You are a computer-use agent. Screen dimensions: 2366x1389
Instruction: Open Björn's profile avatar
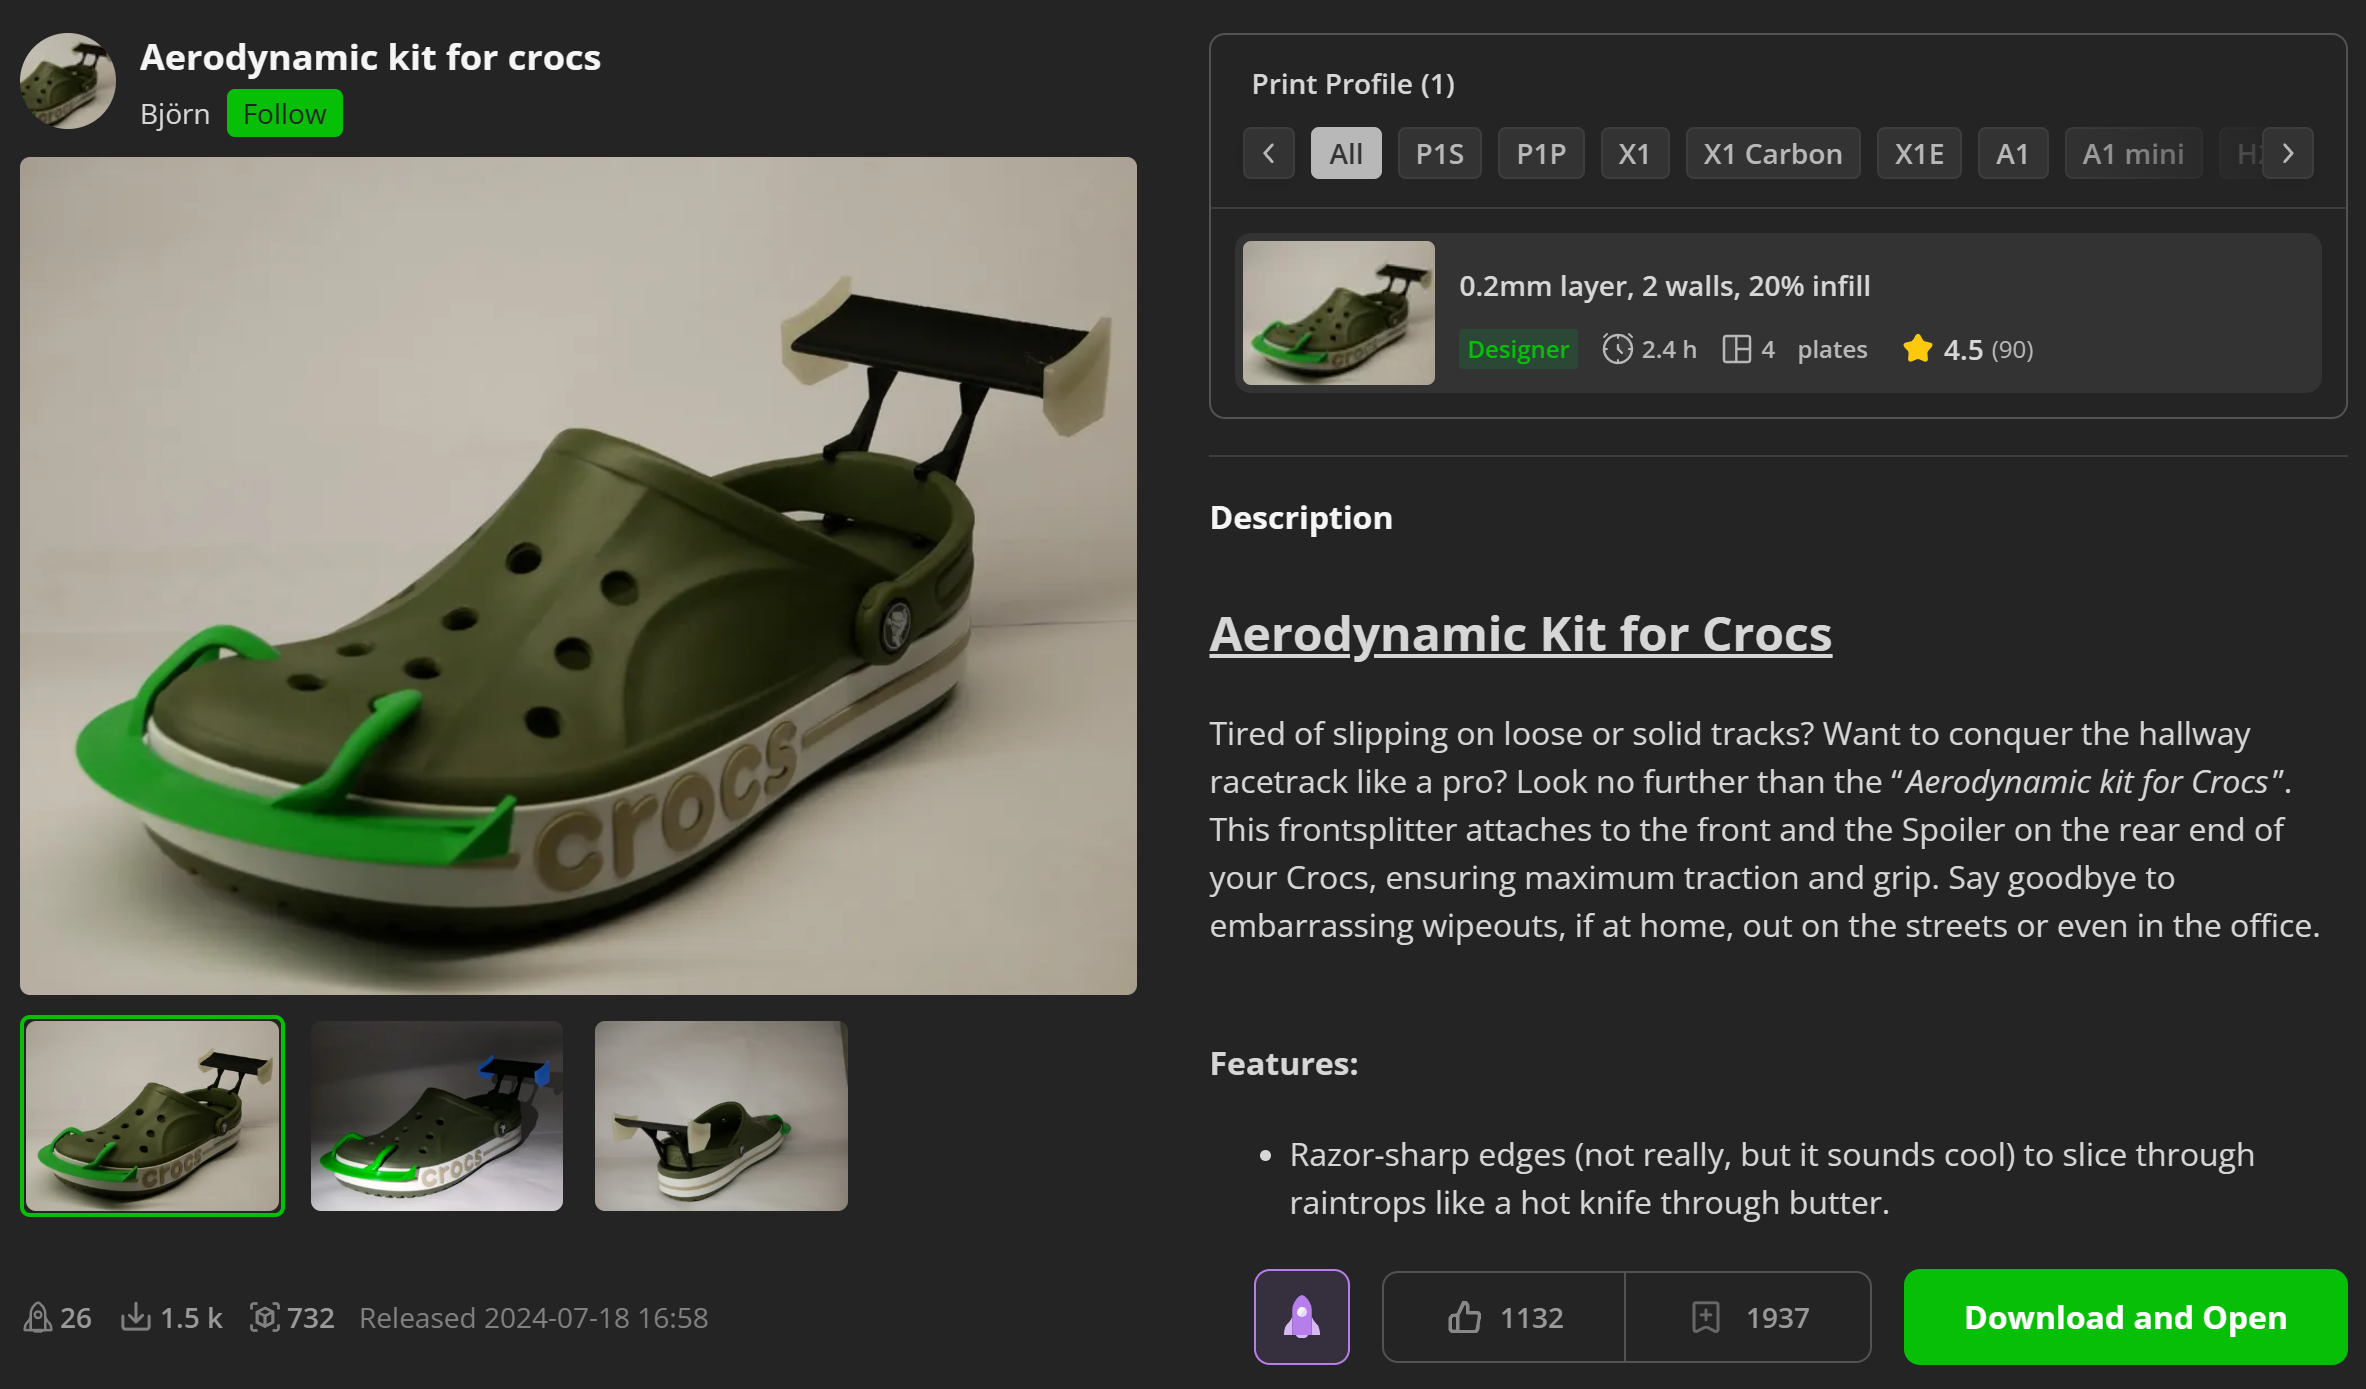[x=68, y=81]
